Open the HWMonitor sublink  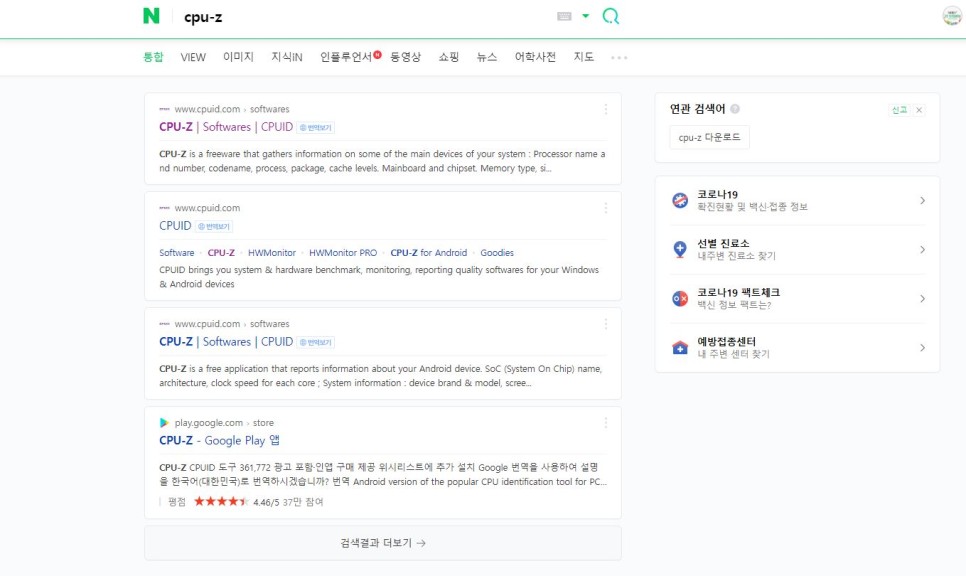point(272,253)
